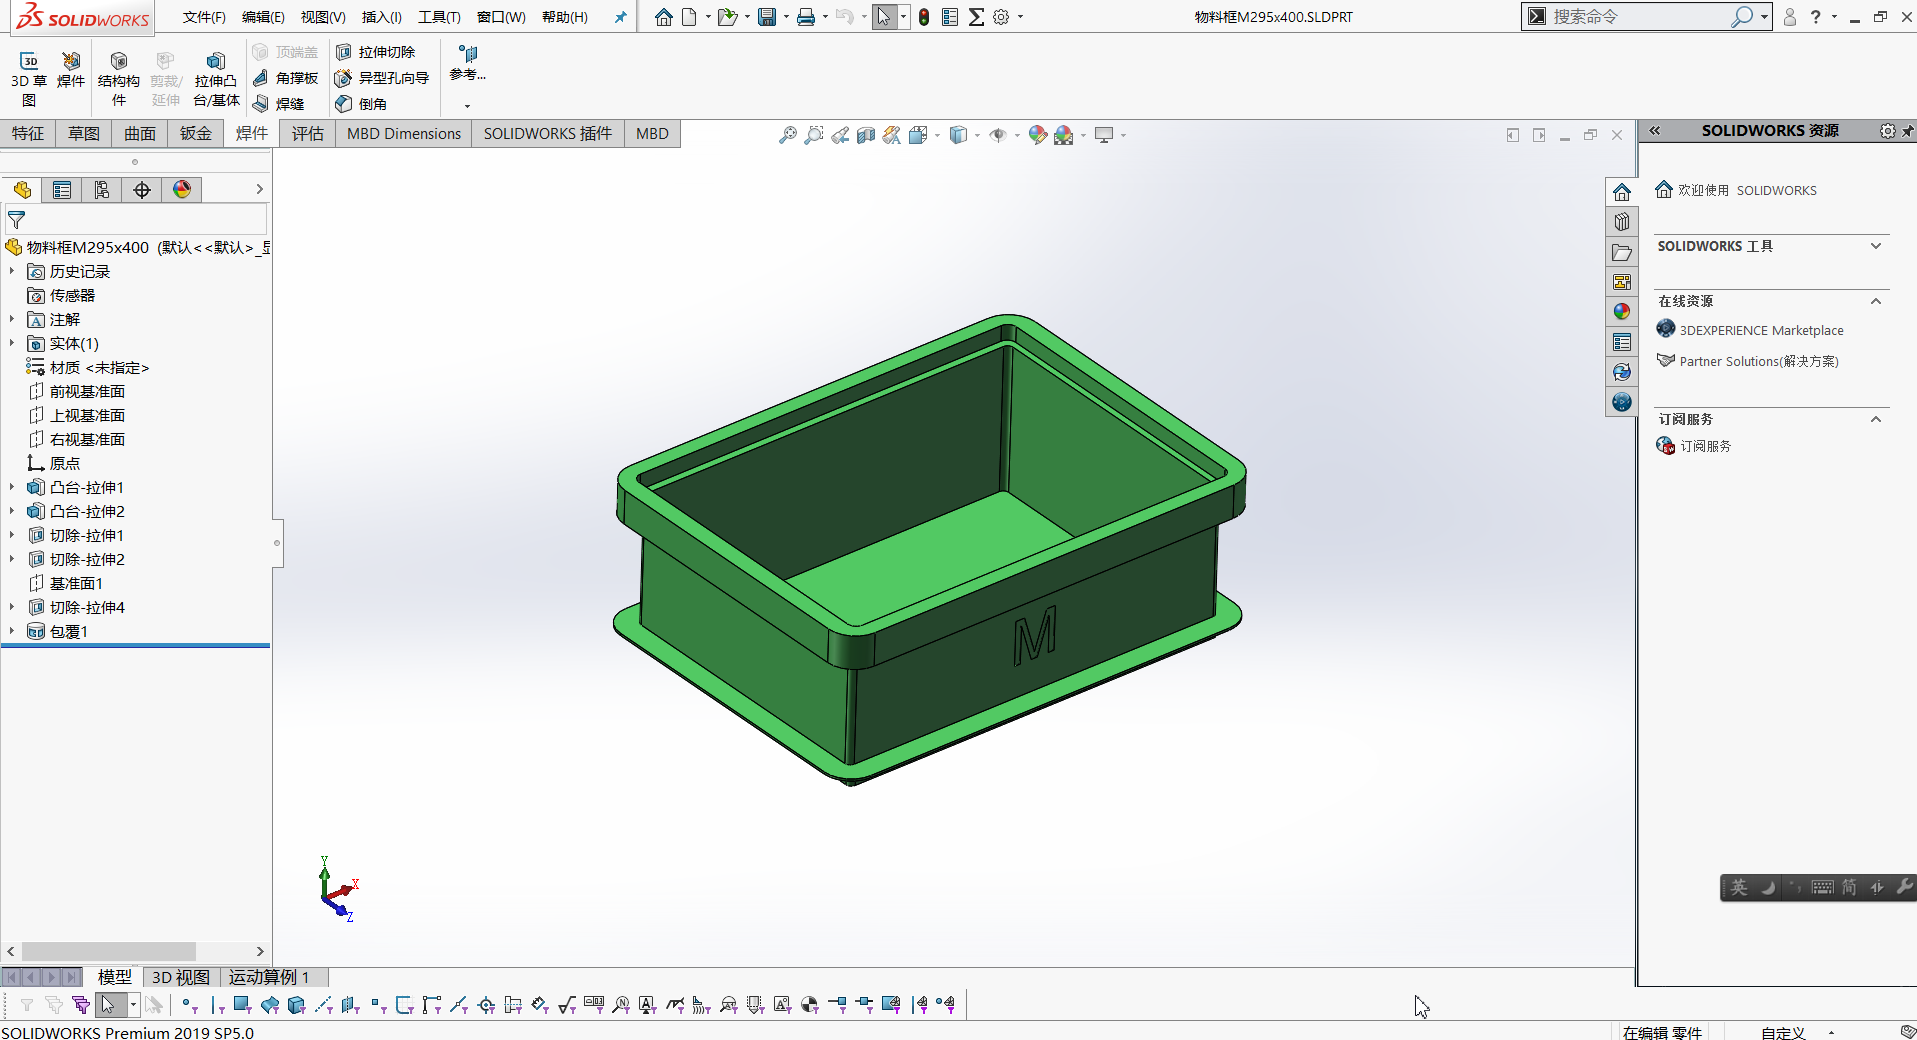Viewport: 1917px width, 1040px height.
Task: Open the FeatureManager design tree tab
Action: 22,190
